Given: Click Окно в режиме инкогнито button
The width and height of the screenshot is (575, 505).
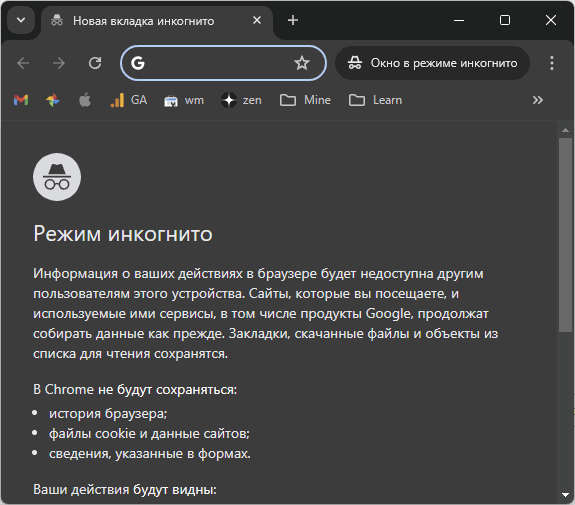Looking at the screenshot, I should [432, 63].
